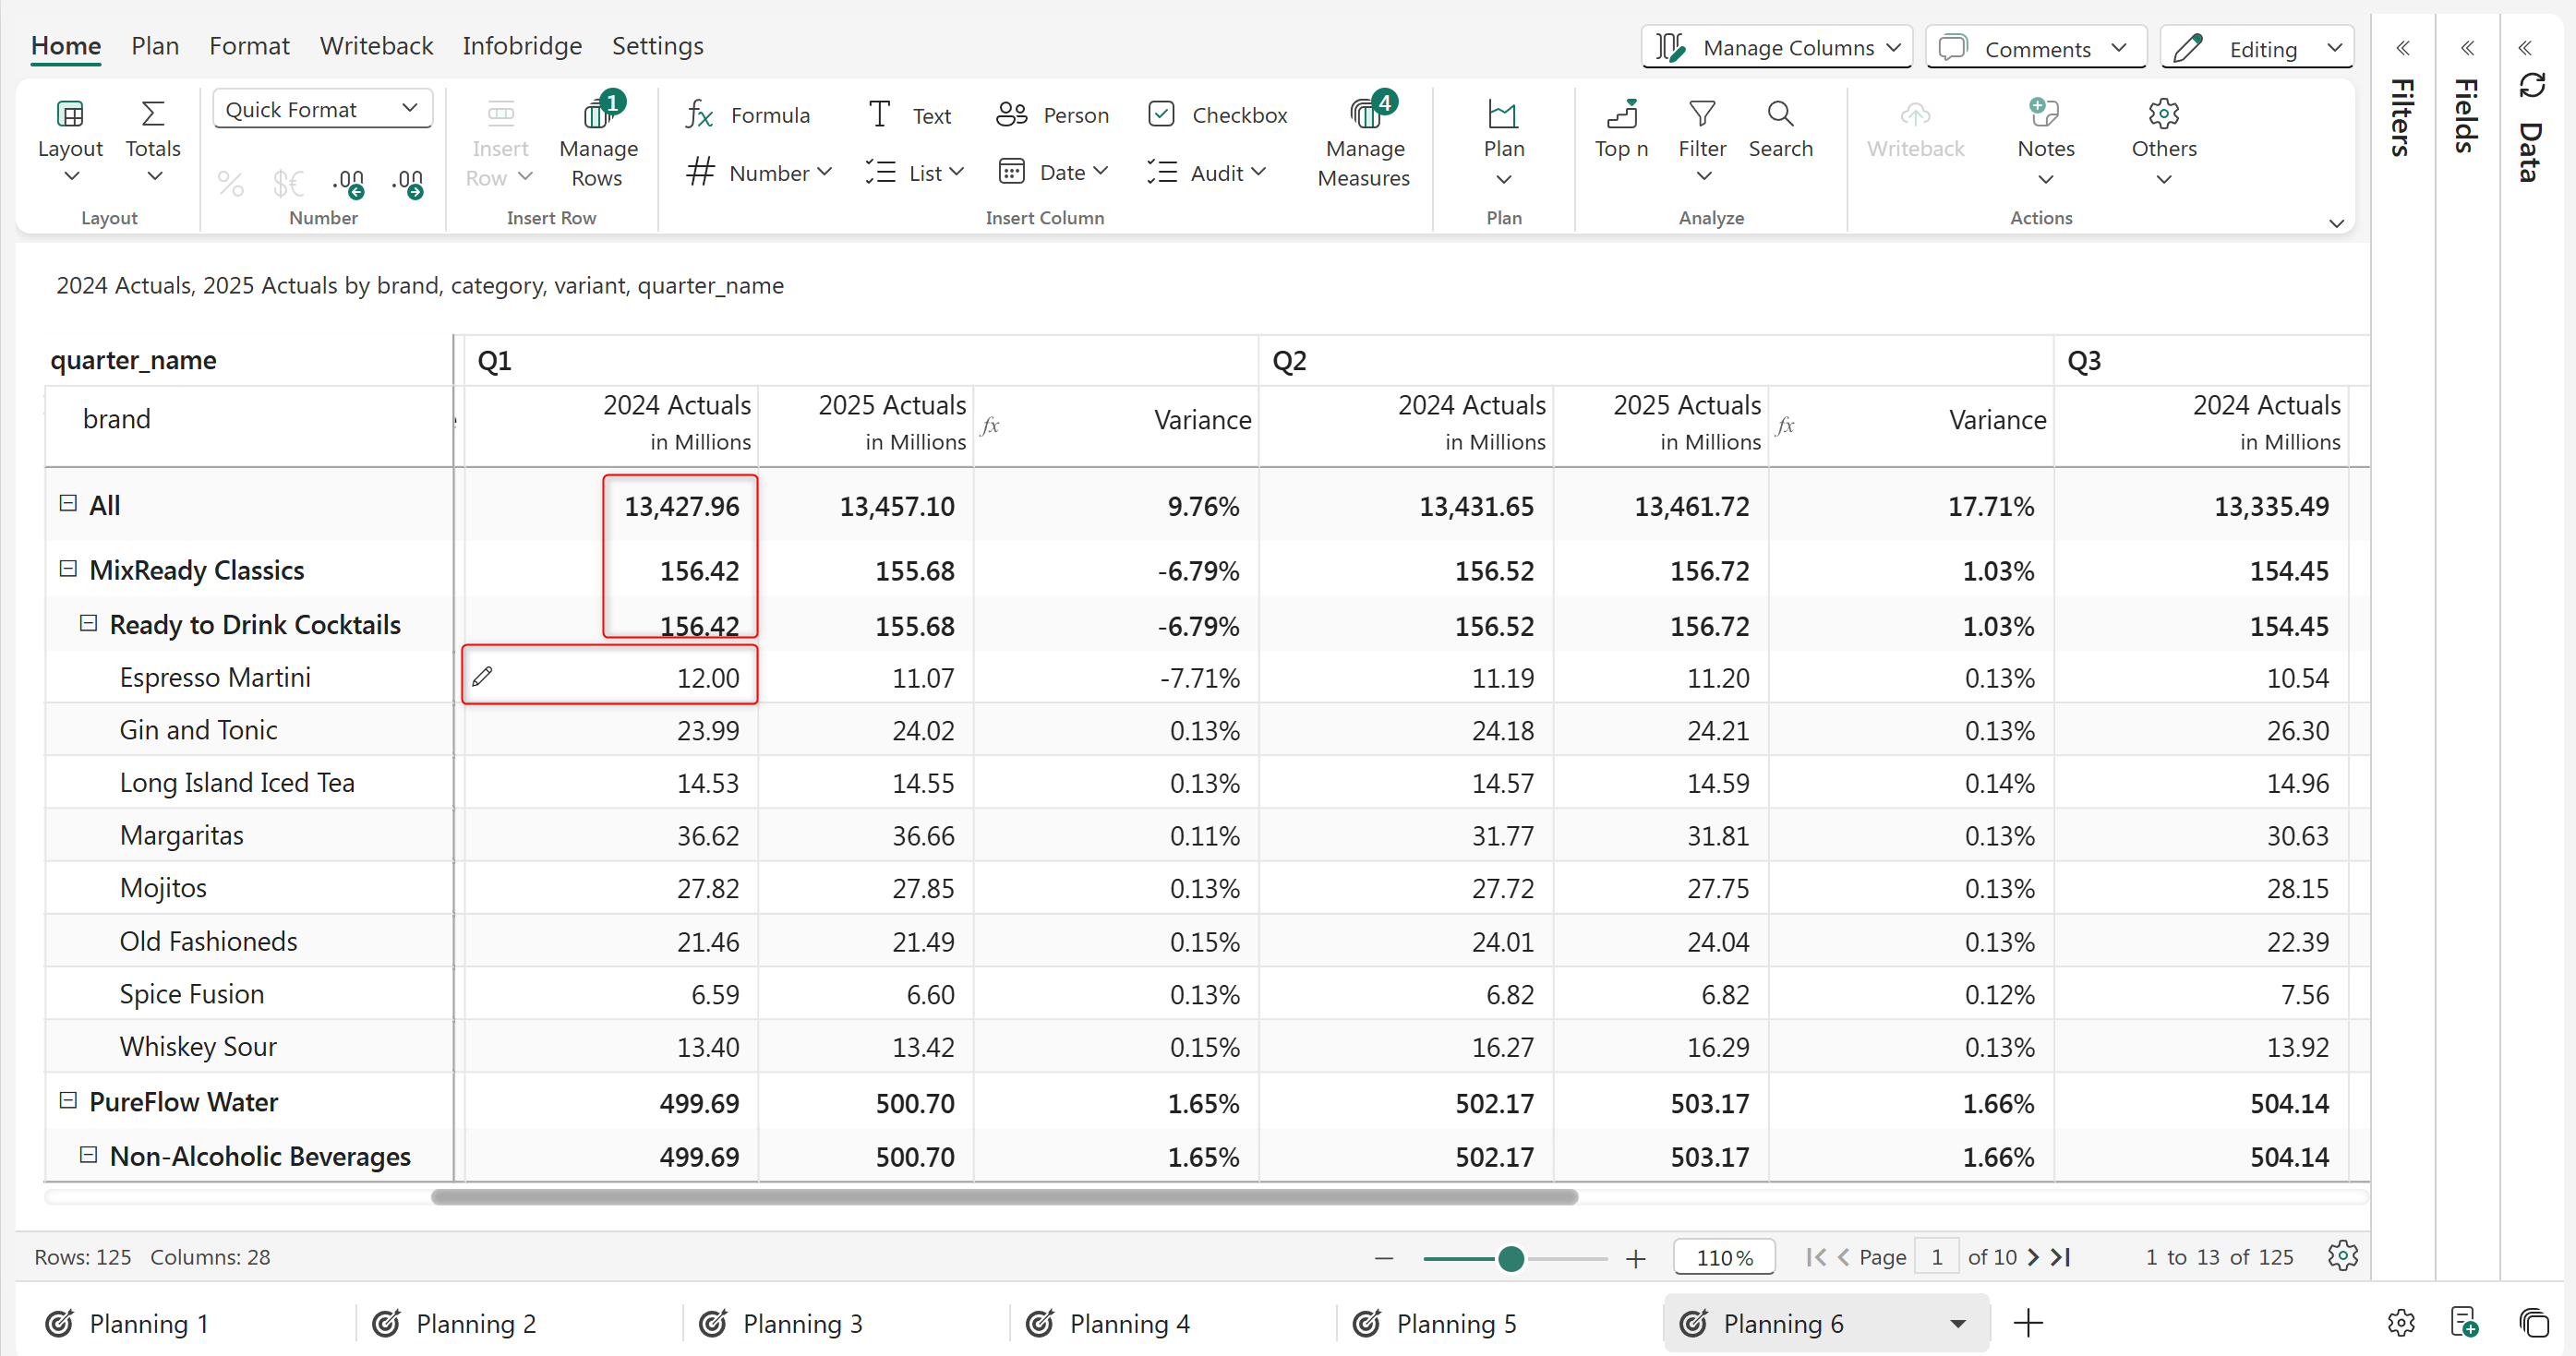Screen dimensions: 2576x1356
Task: Open the Quick Format dropdown
Action: tap(322, 109)
